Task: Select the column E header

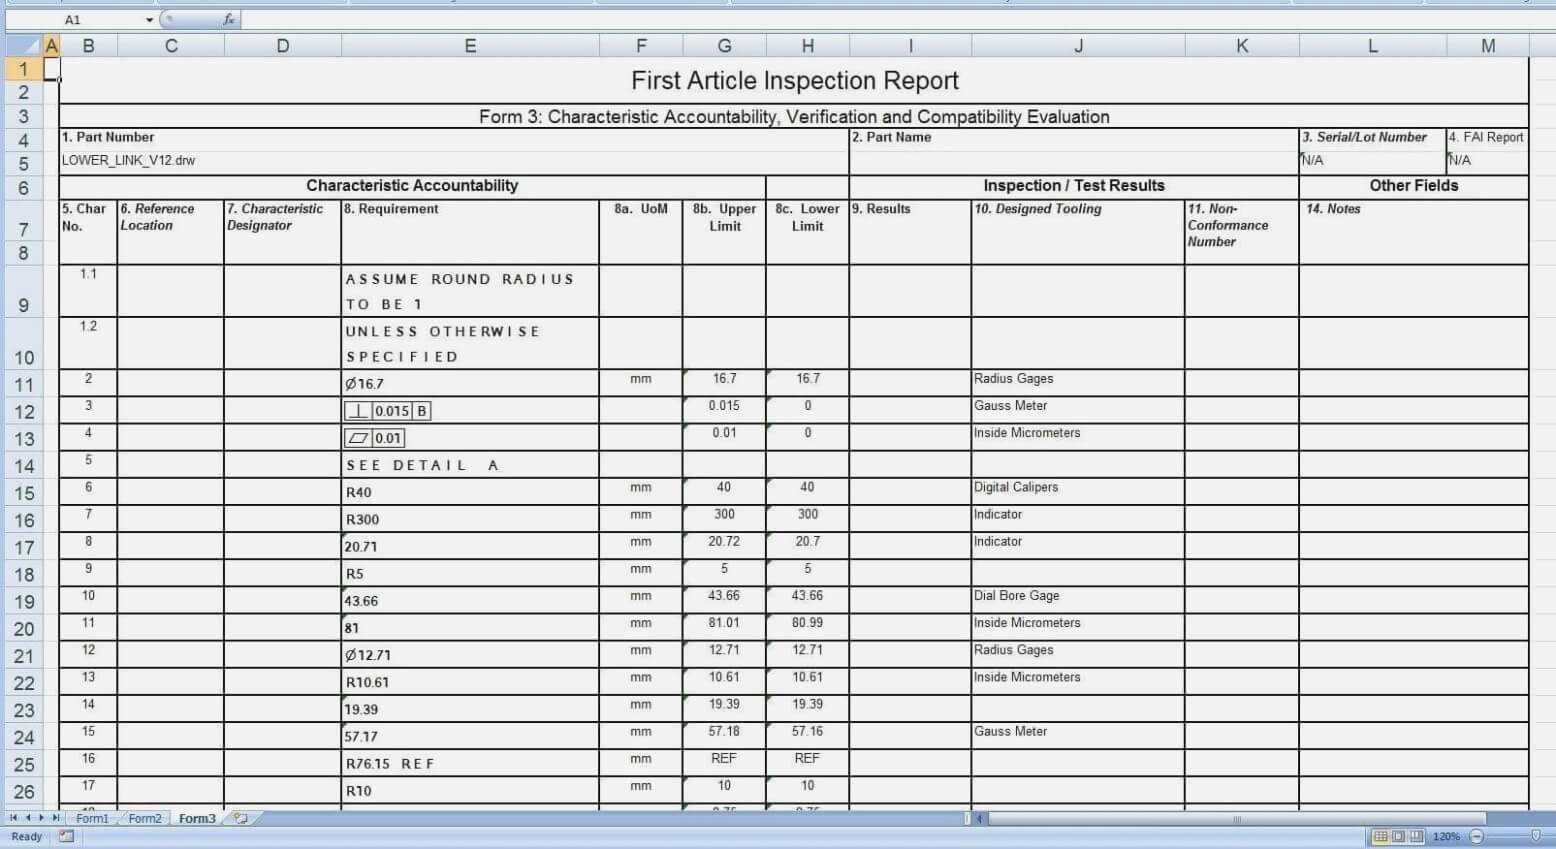Action: (x=470, y=46)
